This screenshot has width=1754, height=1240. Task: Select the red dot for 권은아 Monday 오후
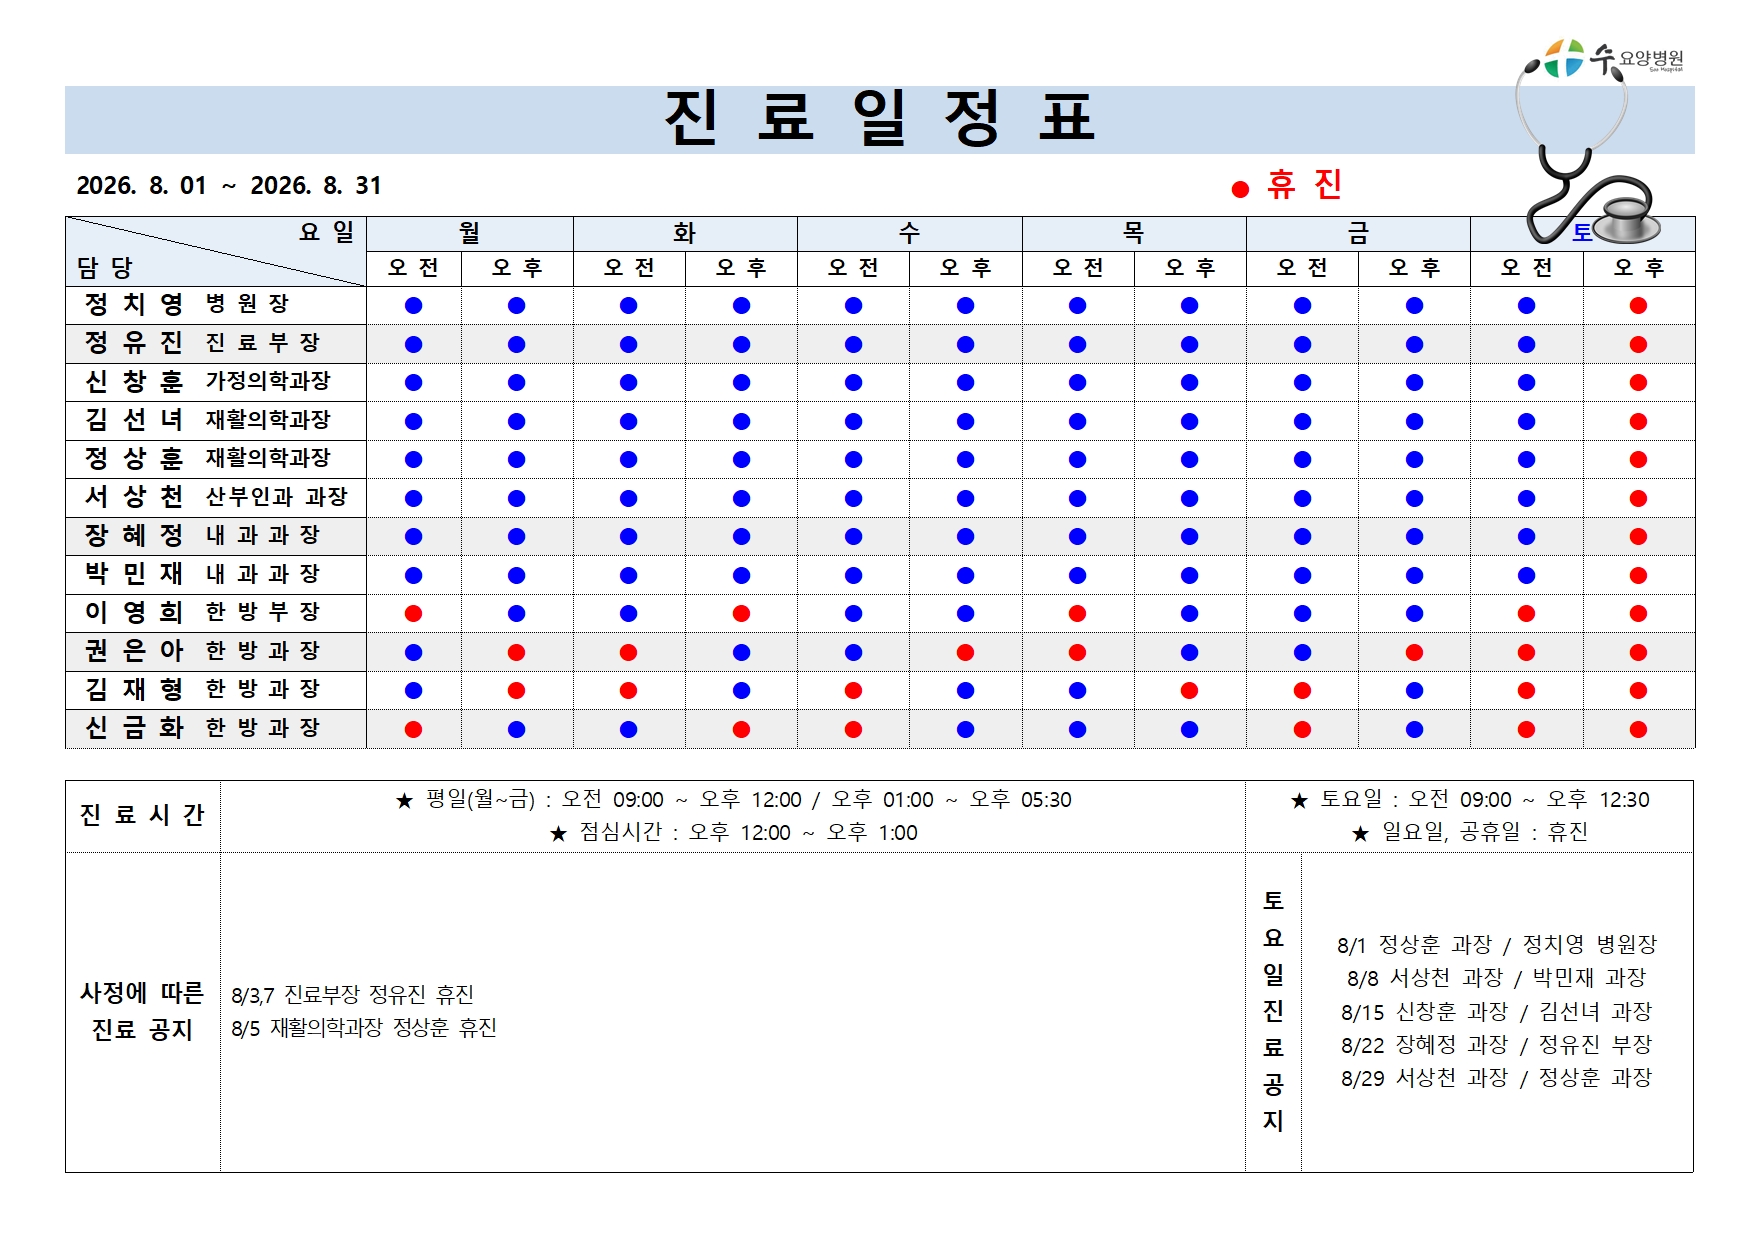coord(516,652)
